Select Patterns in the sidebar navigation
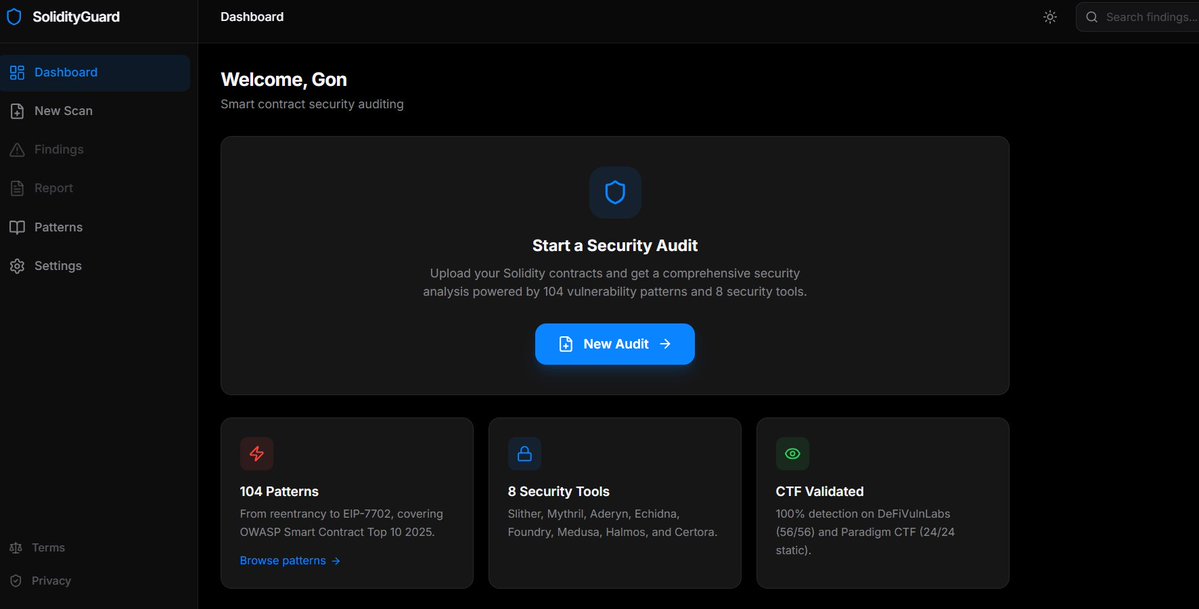Screen dimensions: 1199x609 click(x=58, y=227)
